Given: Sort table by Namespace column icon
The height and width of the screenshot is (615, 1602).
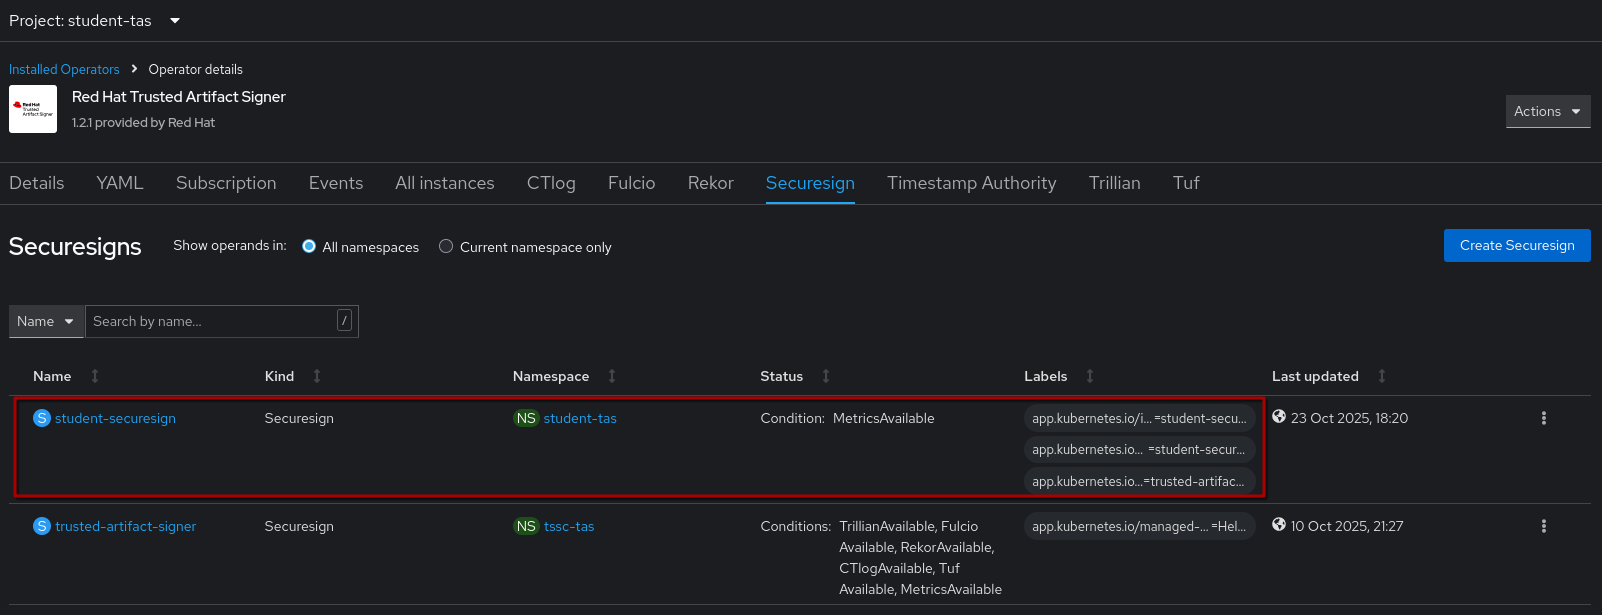Looking at the screenshot, I should coord(612,376).
